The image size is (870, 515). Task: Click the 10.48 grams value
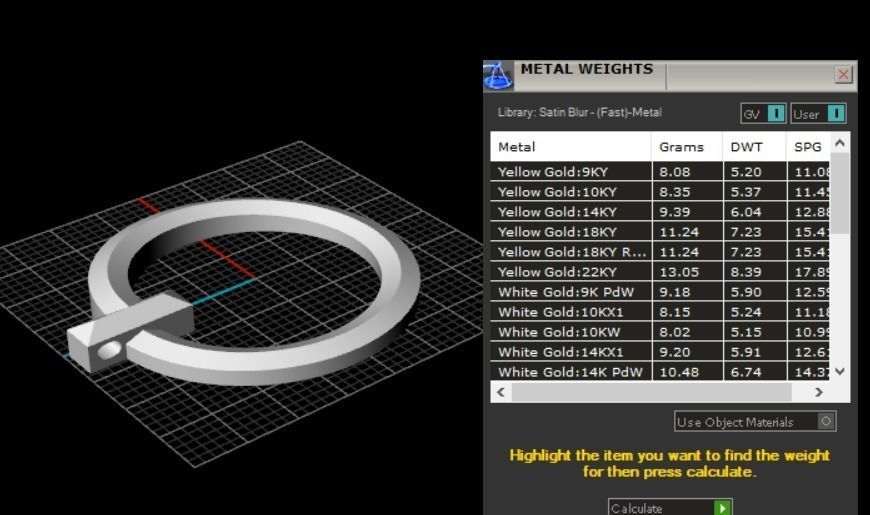point(679,372)
